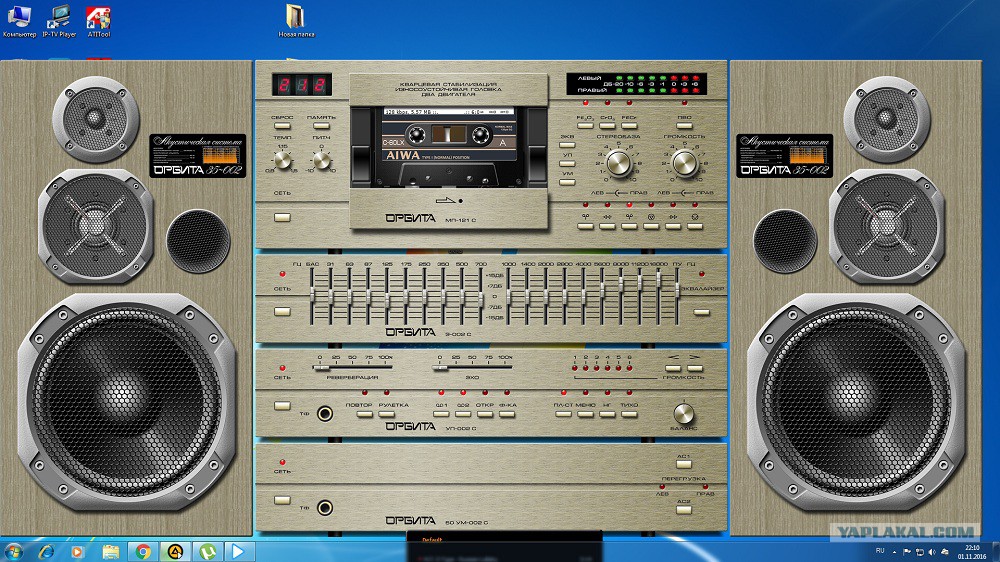Open Windows Explorer from the taskbar

coord(110,551)
